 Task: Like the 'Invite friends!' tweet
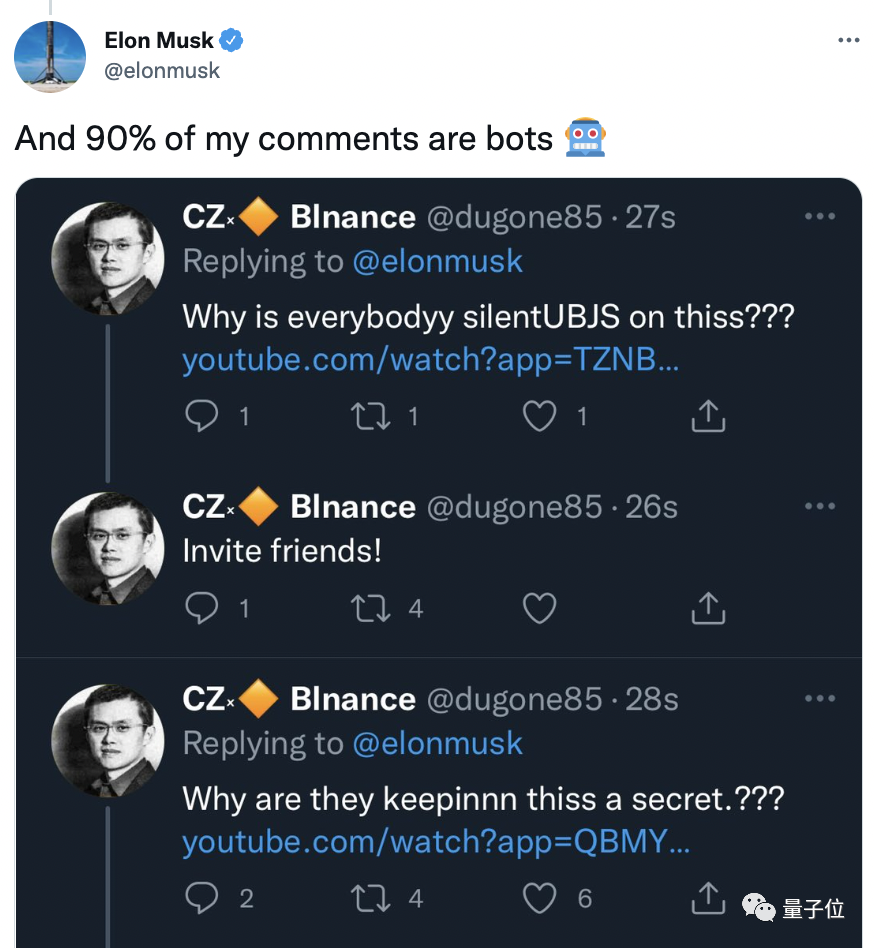click(x=540, y=607)
